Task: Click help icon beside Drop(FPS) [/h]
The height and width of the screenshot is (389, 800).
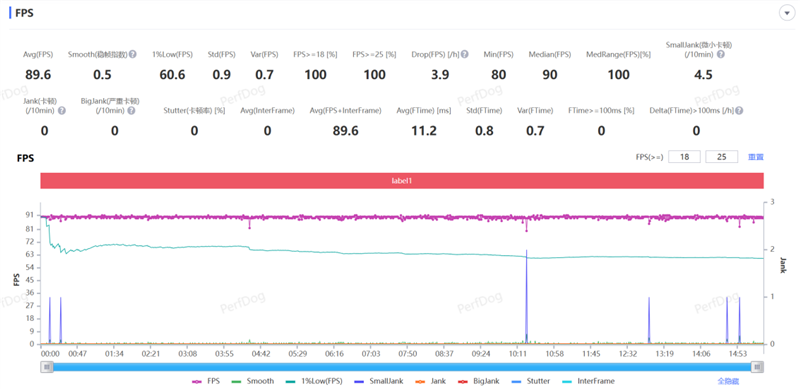Action: coord(465,54)
